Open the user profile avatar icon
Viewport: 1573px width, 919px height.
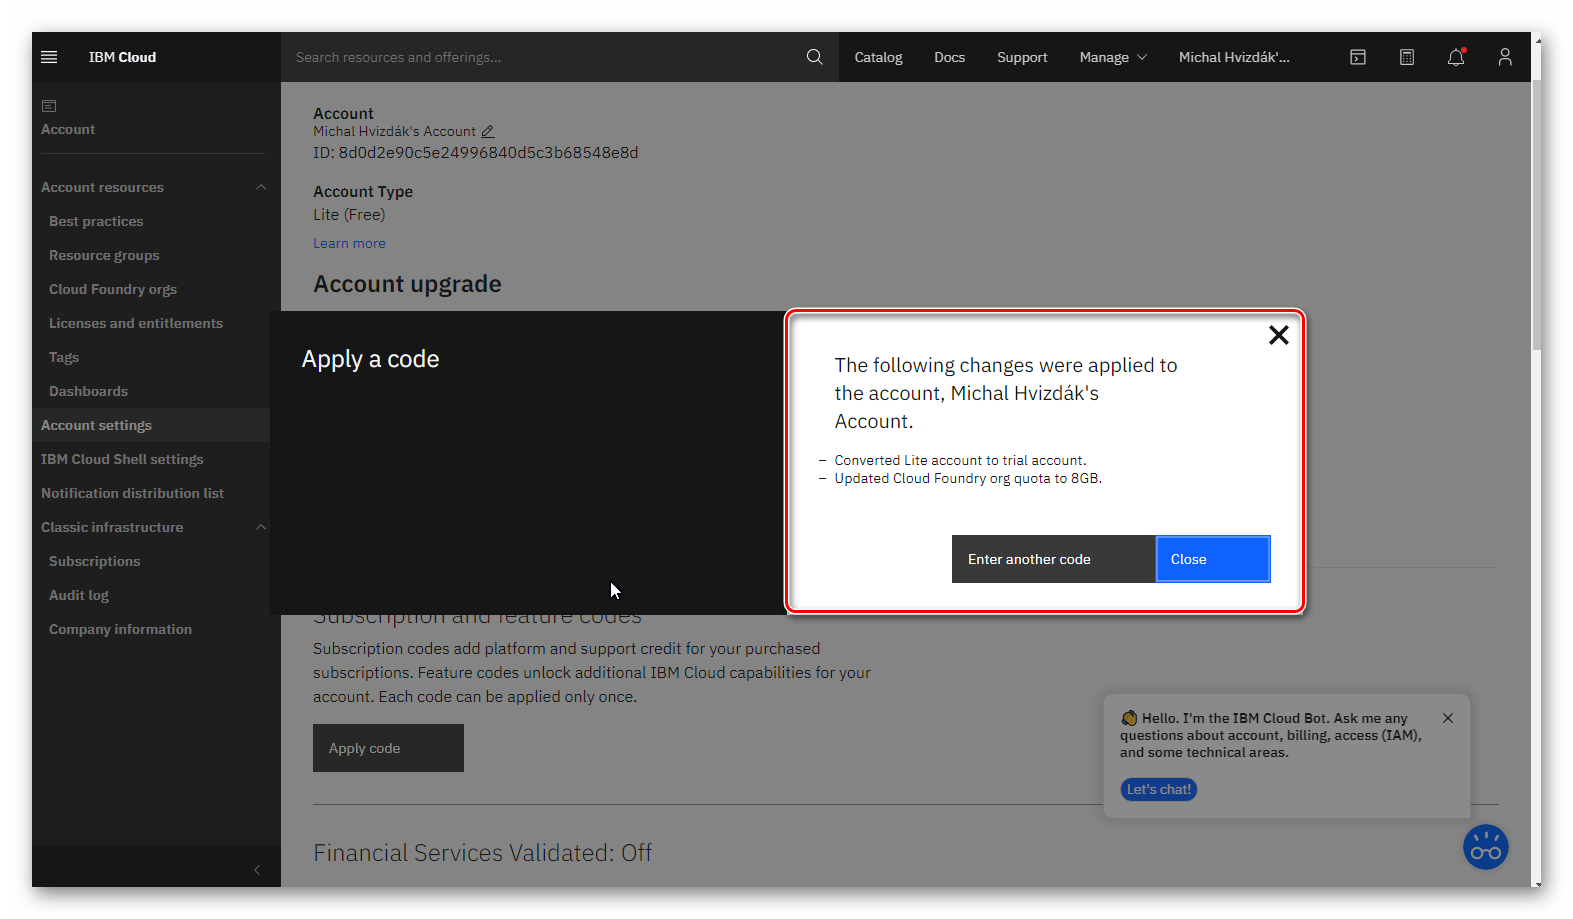pos(1504,57)
